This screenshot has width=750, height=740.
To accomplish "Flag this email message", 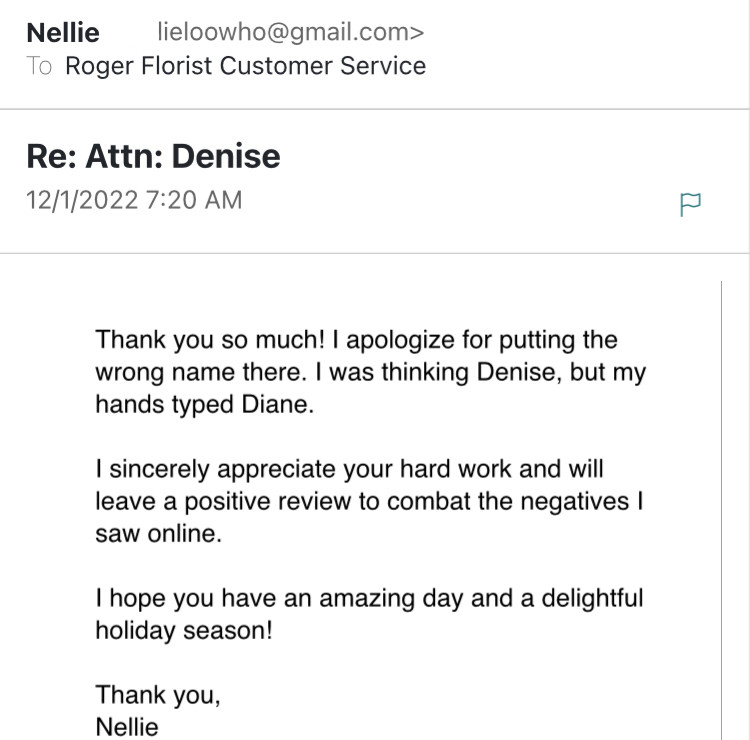I will [690, 204].
